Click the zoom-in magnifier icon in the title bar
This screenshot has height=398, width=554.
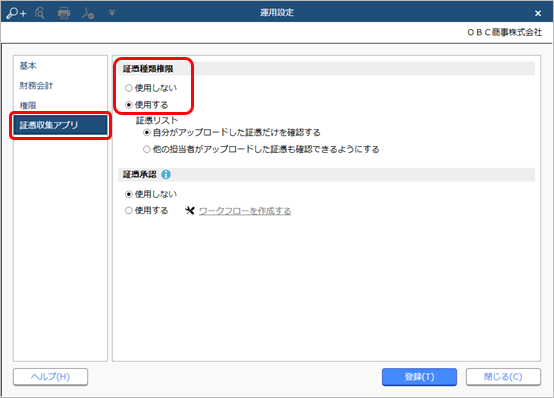[x=16, y=13]
